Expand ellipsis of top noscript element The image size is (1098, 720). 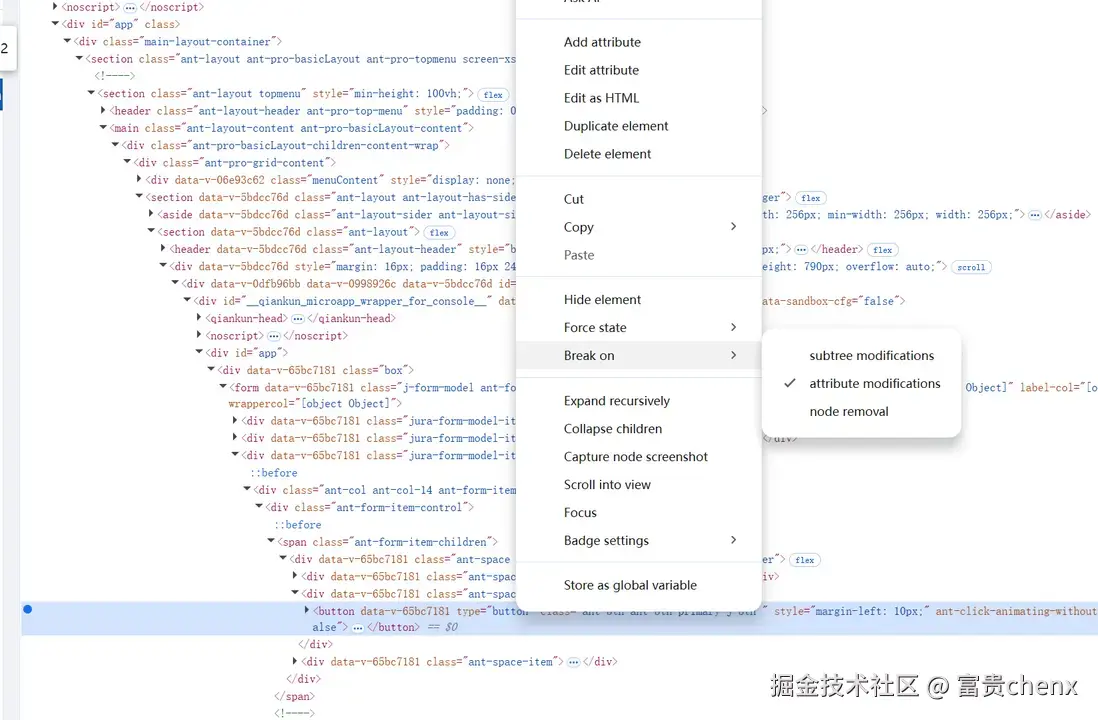130,8
